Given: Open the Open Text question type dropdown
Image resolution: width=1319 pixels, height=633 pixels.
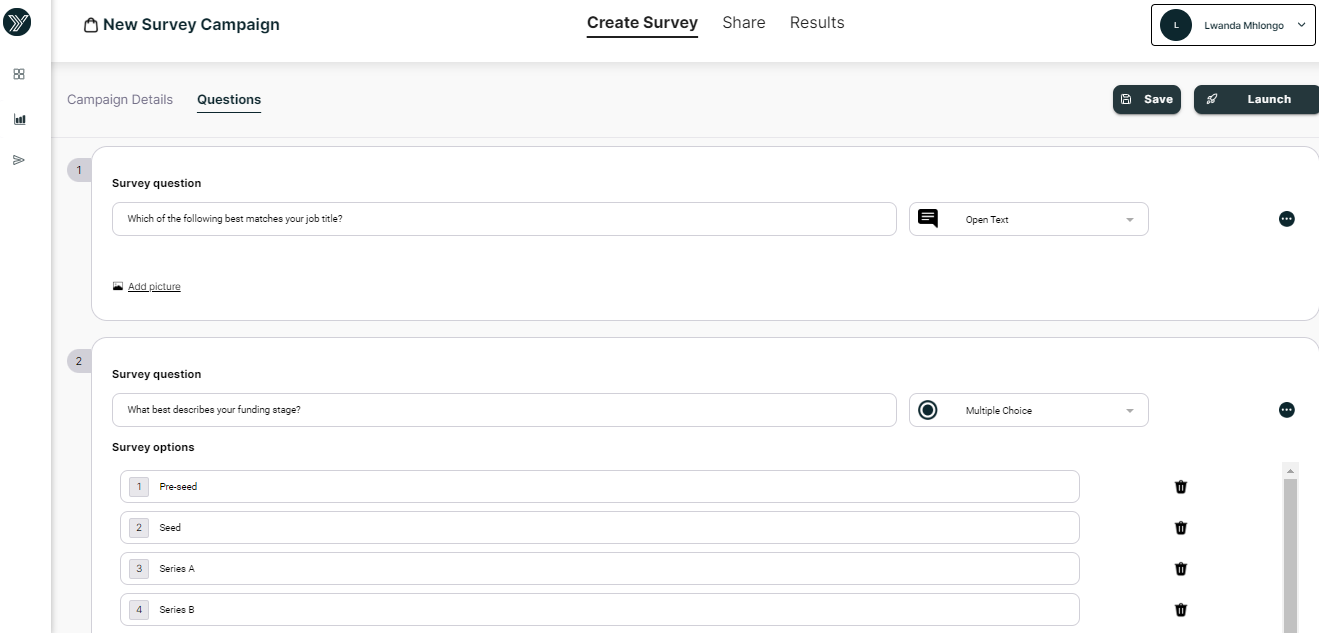Looking at the screenshot, I should point(1029,219).
